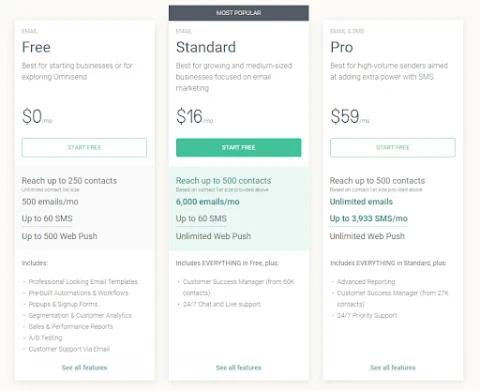Screen dimensions: 480x391
Task: Click START FREE under the Pro plan
Action: (x=393, y=148)
